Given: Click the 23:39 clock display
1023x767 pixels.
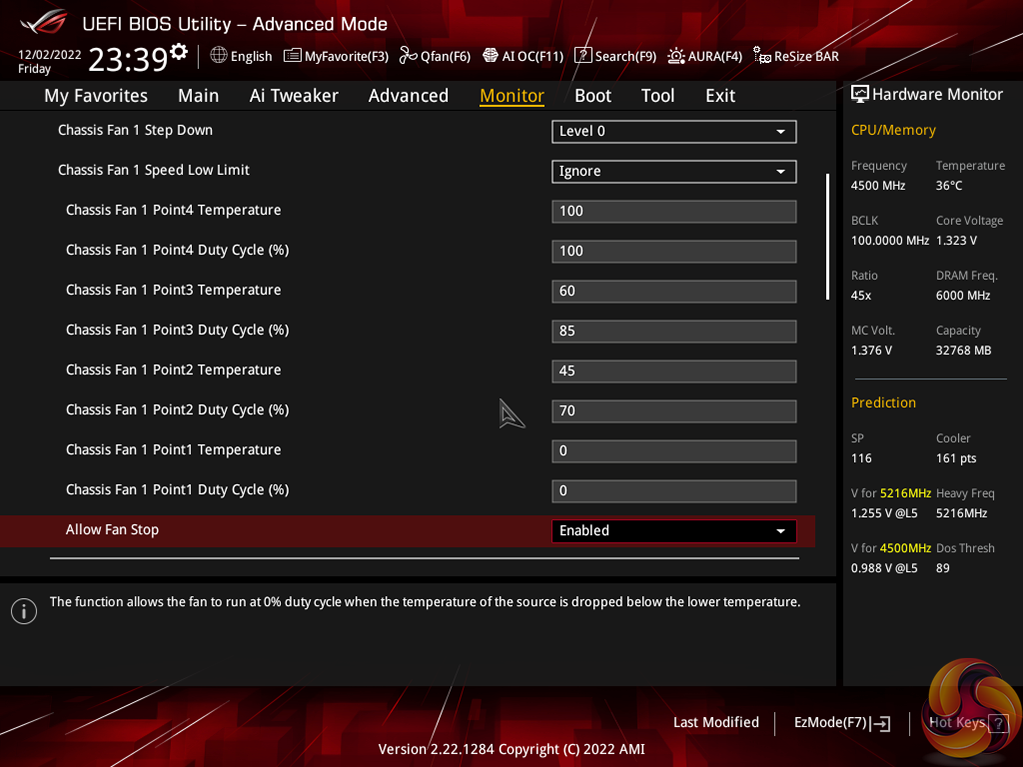Looking at the screenshot, I should pyautogui.click(x=129, y=60).
